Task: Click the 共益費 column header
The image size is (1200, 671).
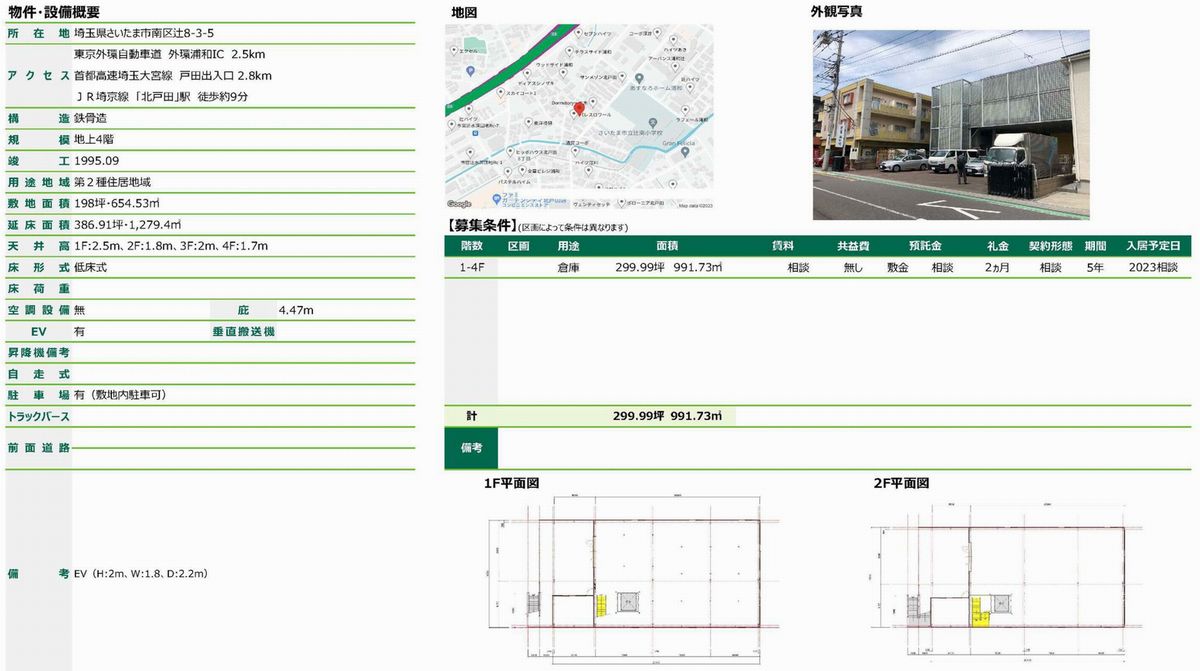Action: 853,246
